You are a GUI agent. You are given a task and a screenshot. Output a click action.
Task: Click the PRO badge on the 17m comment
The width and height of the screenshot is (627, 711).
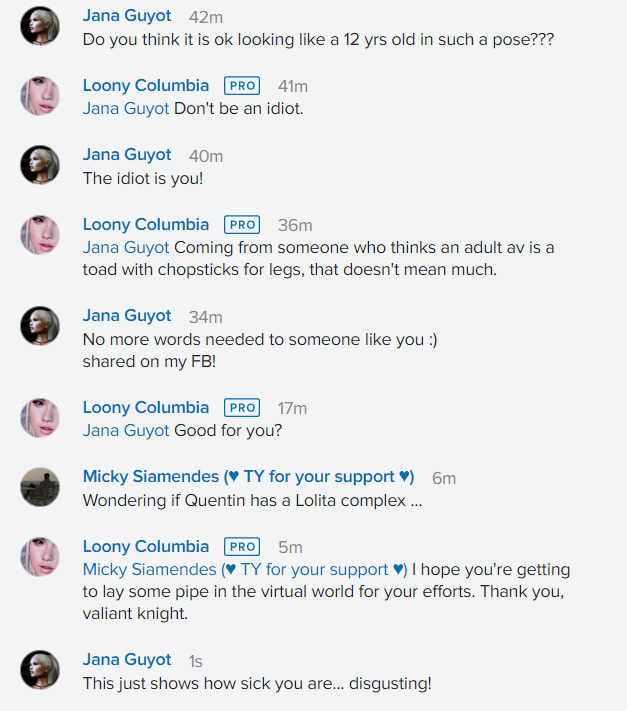tap(242, 408)
